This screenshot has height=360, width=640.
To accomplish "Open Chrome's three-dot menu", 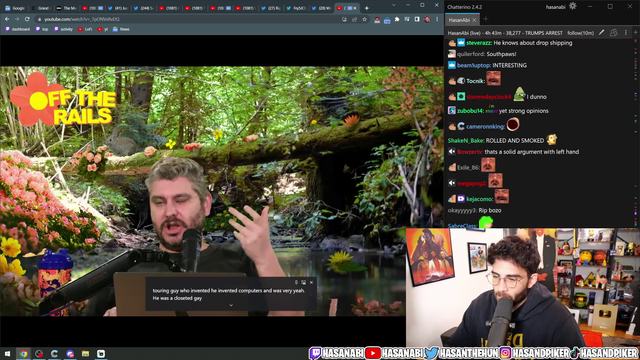I will (437, 19).
